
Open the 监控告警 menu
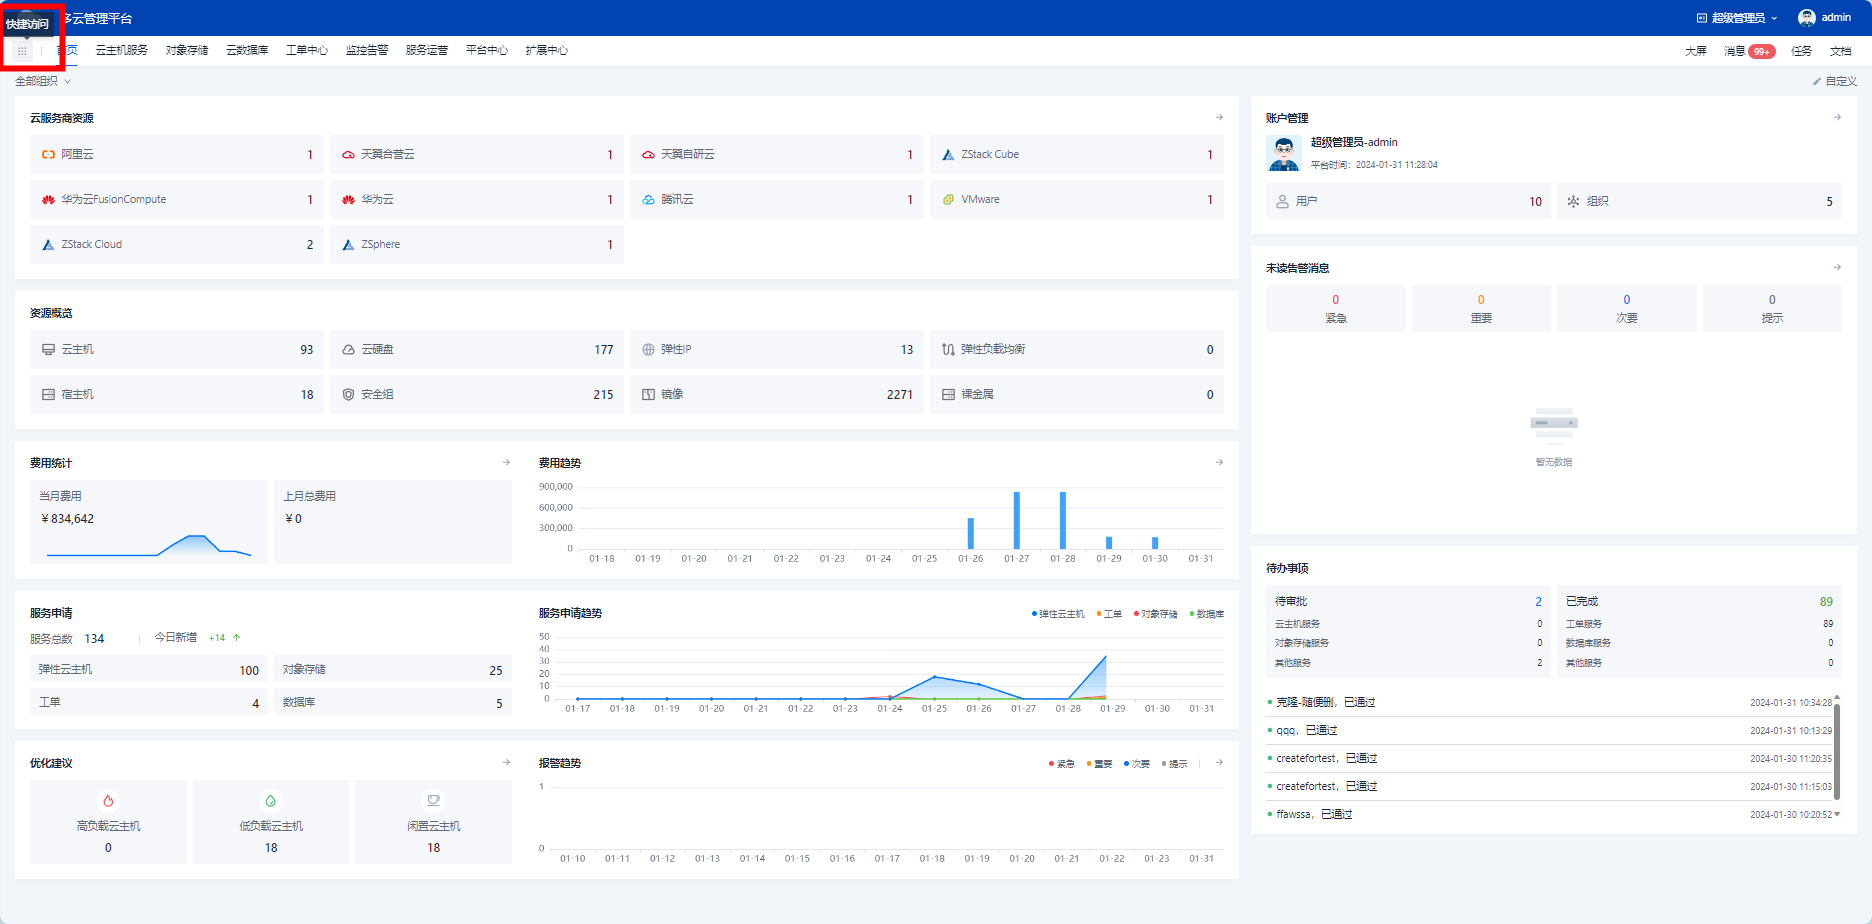pos(367,51)
